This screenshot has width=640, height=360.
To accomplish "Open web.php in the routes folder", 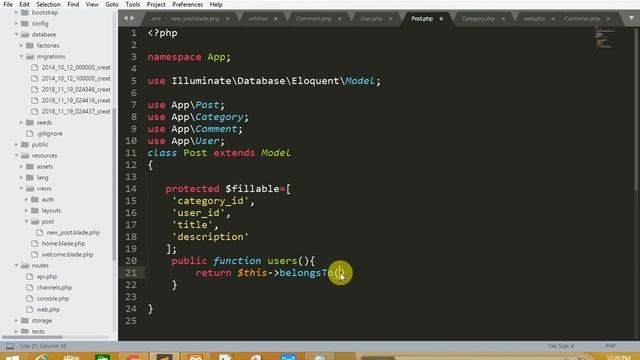I will point(48,309).
